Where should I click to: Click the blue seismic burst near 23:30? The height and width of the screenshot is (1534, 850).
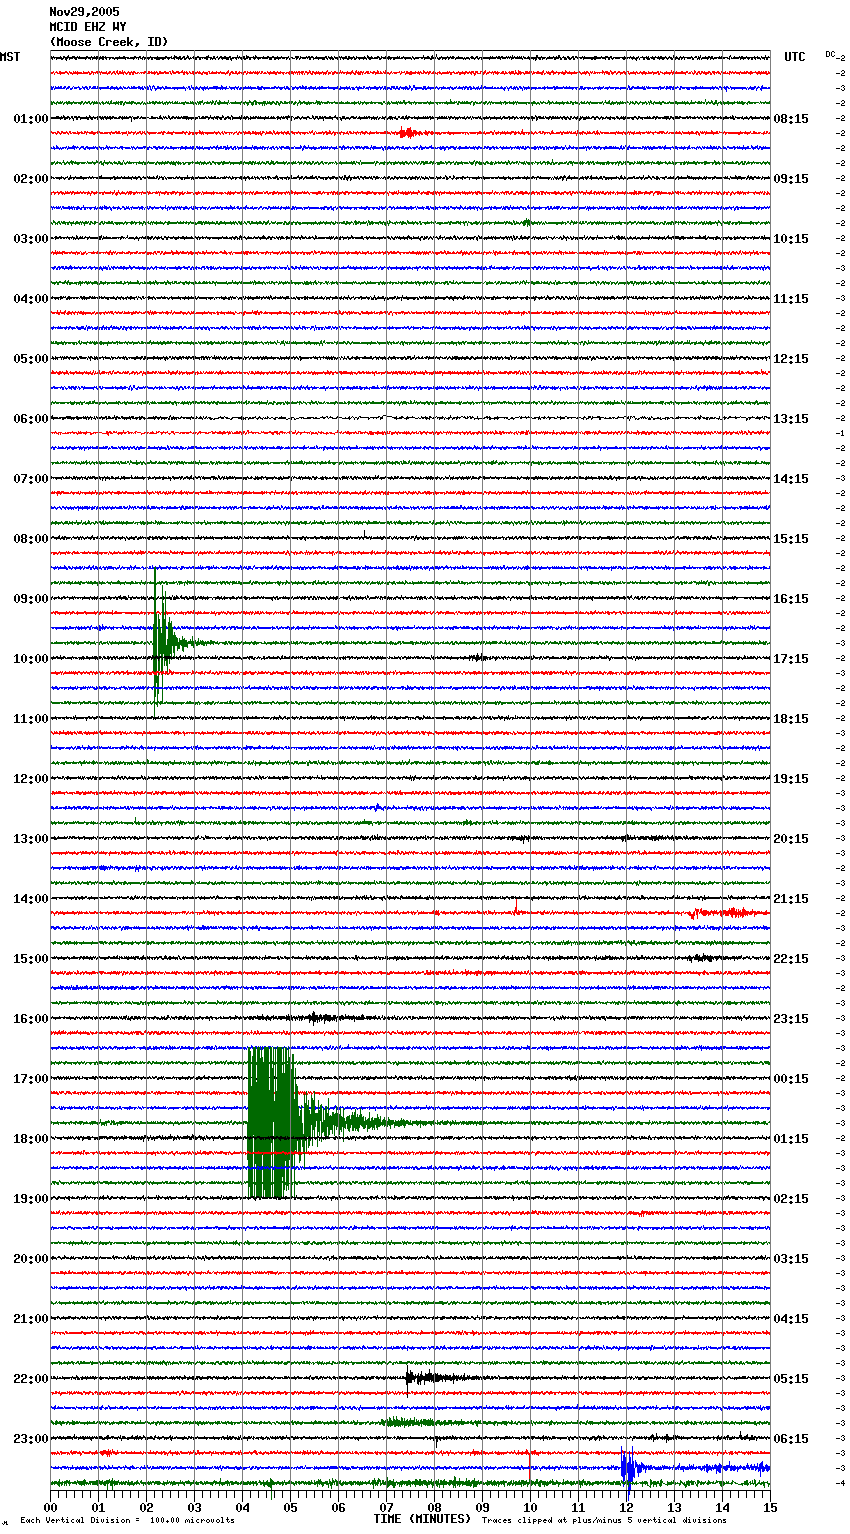pyautogui.click(x=628, y=1468)
